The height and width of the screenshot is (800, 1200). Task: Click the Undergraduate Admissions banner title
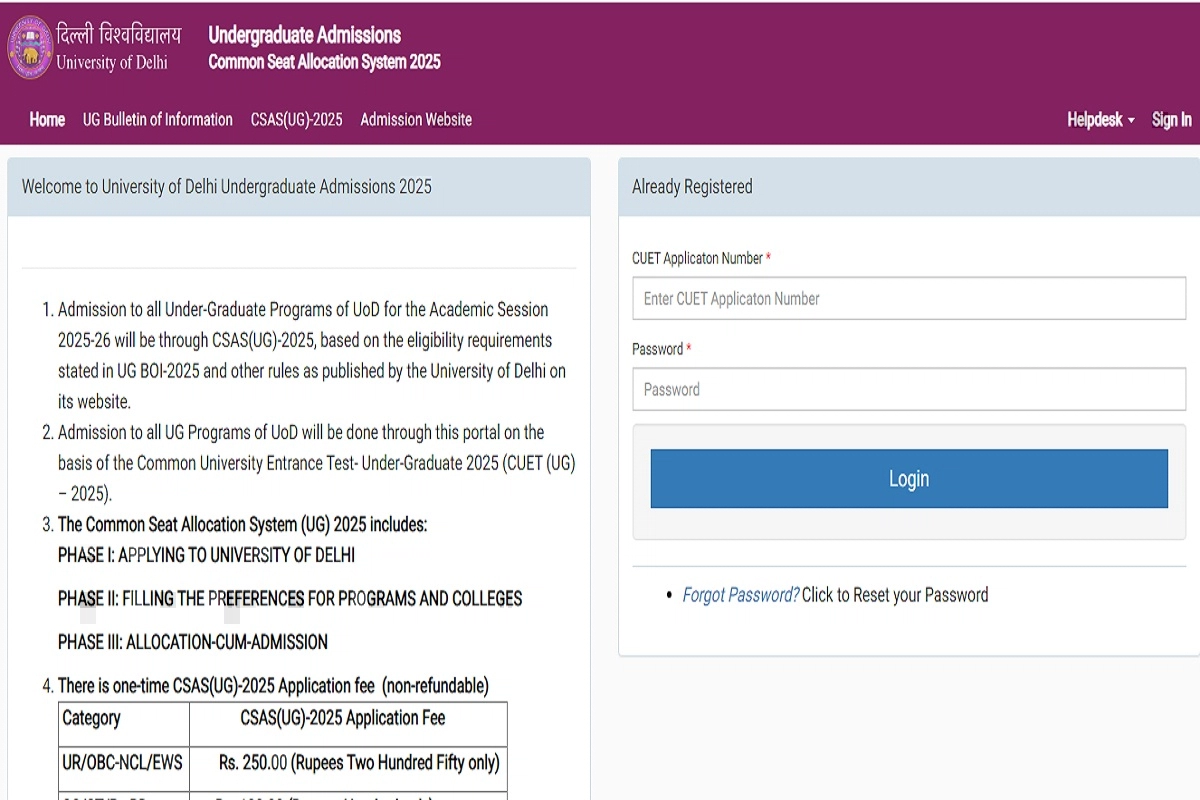point(304,36)
